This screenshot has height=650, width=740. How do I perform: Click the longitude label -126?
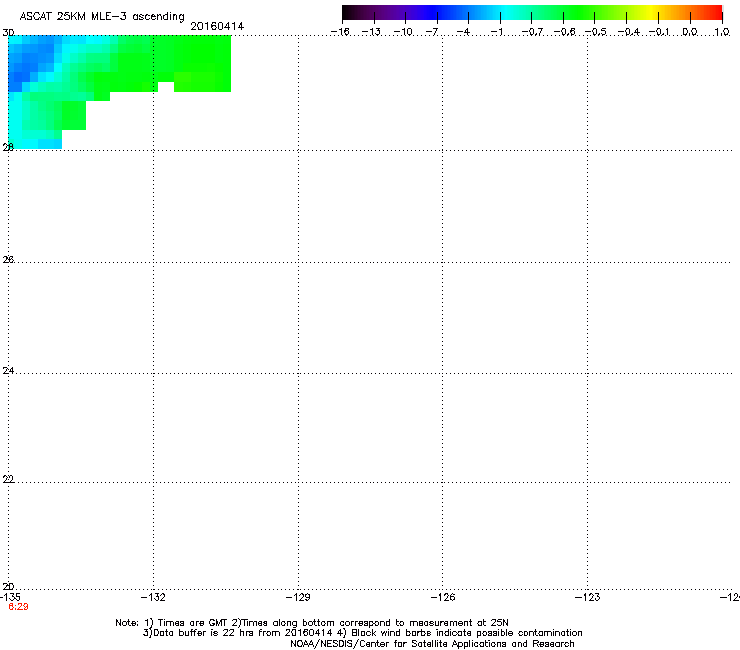click(443, 597)
